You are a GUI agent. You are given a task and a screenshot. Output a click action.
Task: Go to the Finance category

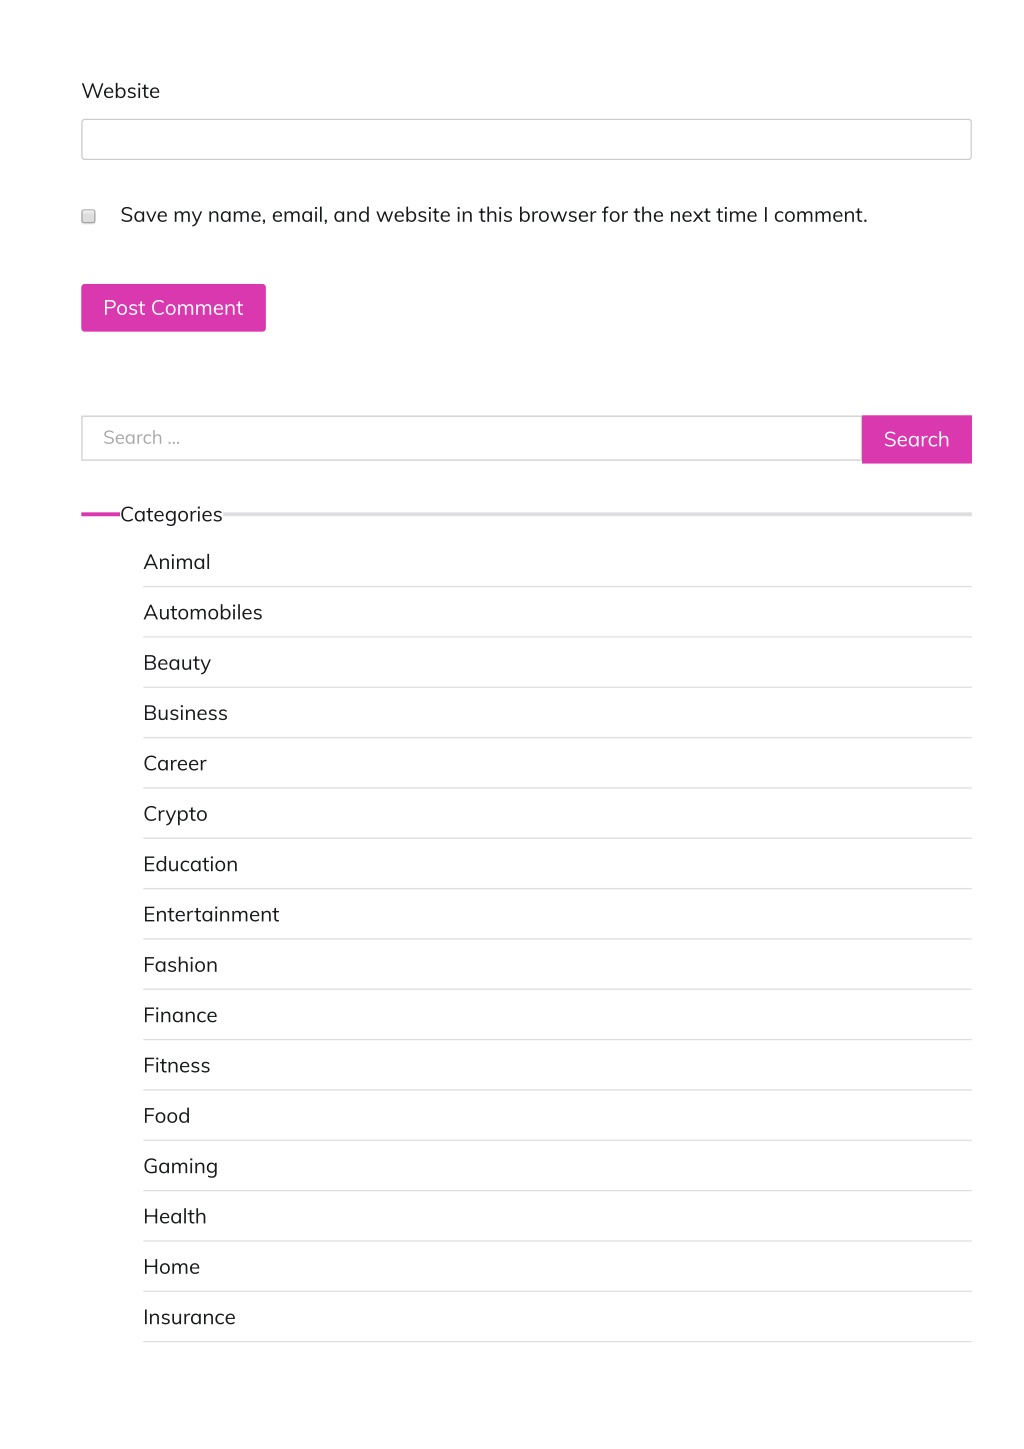click(181, 1015)
